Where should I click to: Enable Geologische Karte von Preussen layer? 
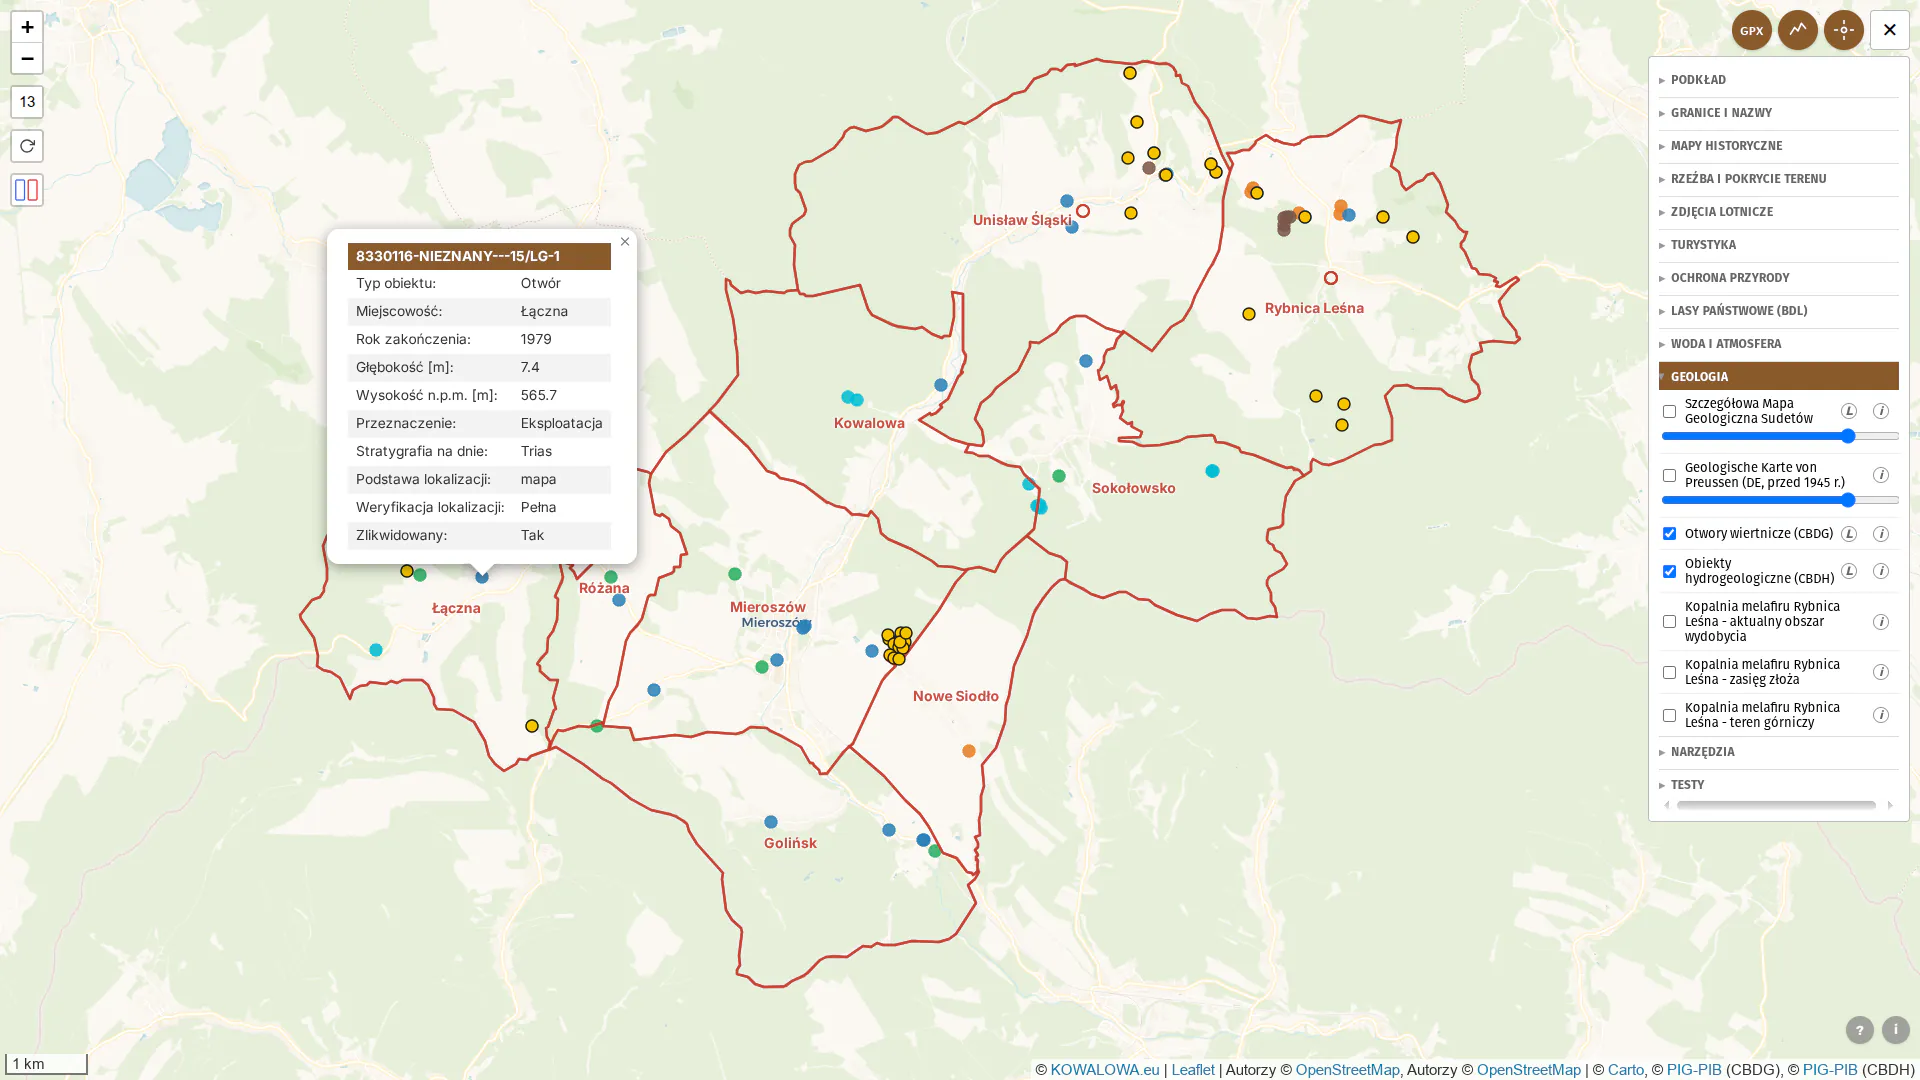[x=1669, y=475]
